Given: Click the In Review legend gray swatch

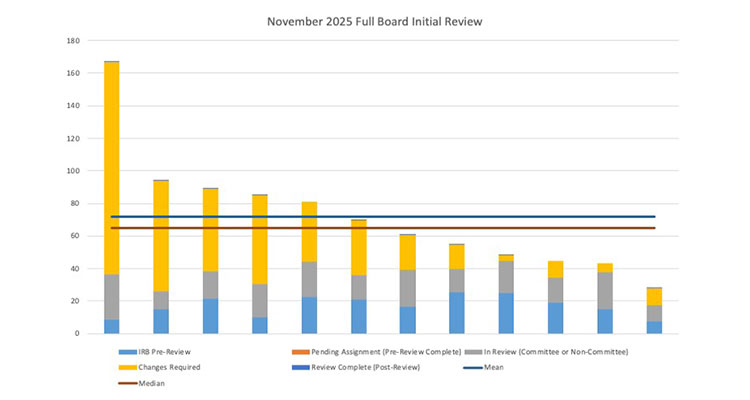Looking at the screenshot, I should pyautogui.click(x=472, y=352).
